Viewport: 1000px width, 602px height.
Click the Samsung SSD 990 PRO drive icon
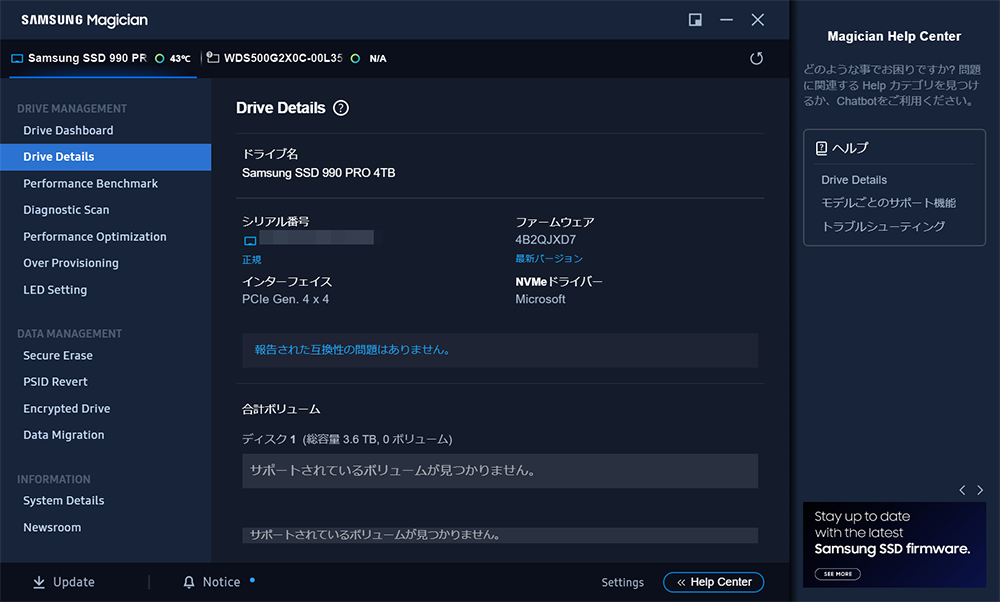pos(17,58)
